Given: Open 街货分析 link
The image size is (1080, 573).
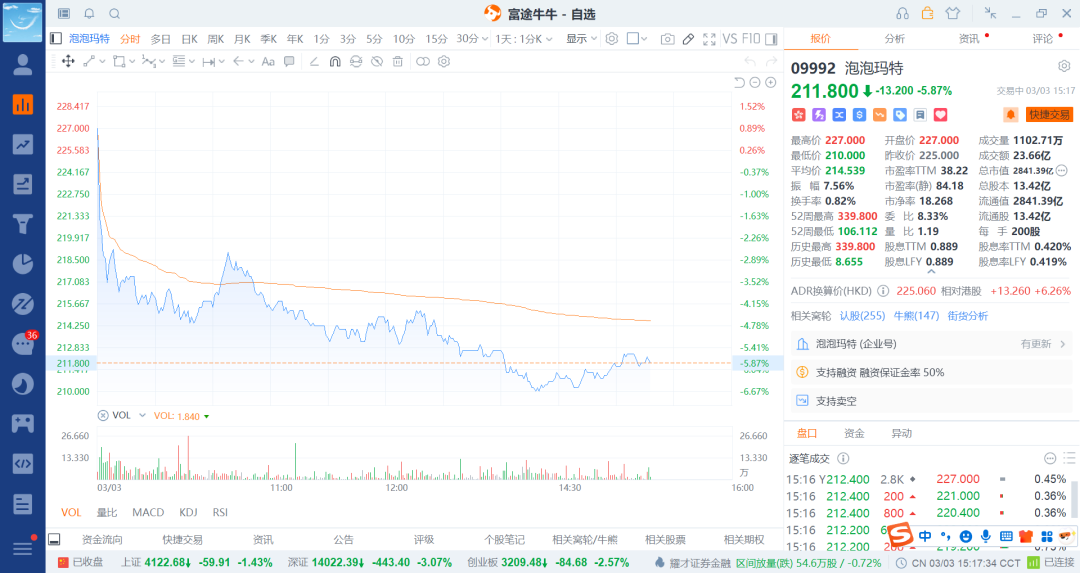Looking at the screenshot, I should [x=968, y=316].
